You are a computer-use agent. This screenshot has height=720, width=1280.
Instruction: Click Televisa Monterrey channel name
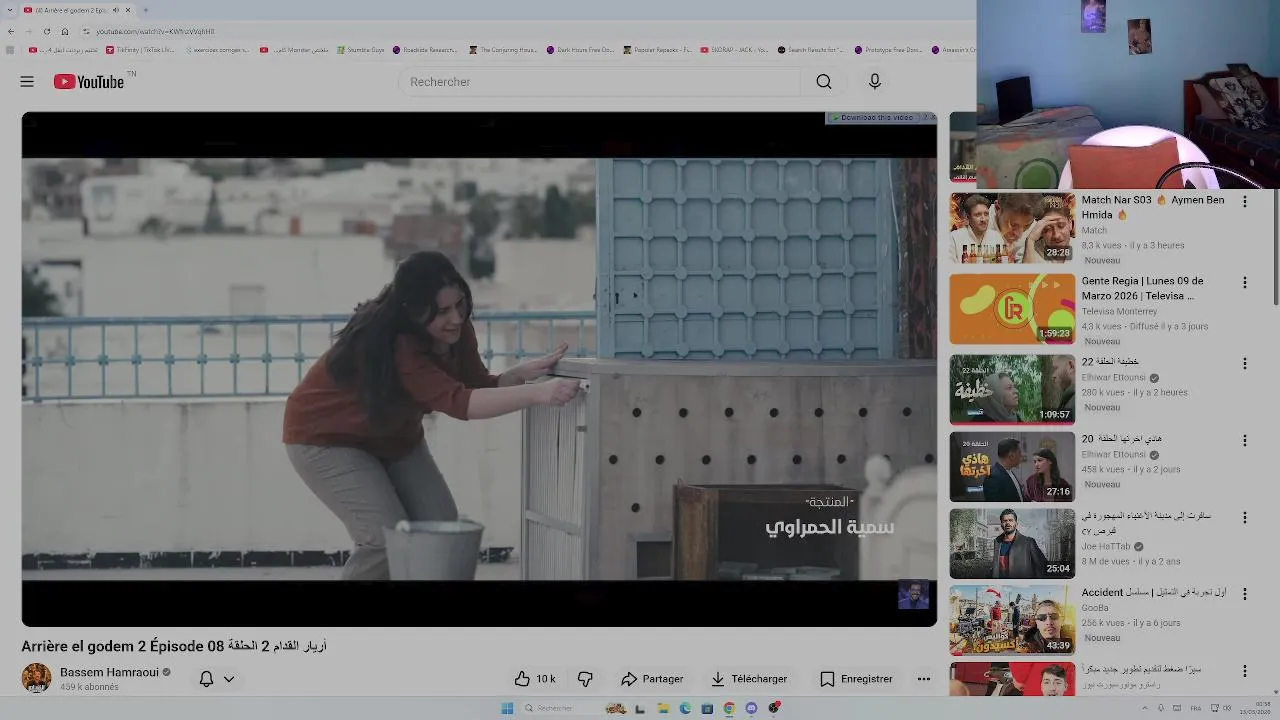[1119, 311]
